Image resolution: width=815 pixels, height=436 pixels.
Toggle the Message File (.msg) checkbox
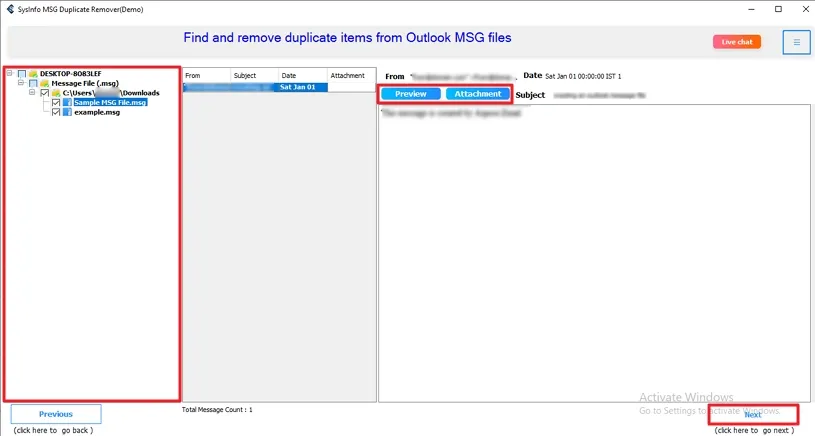pos(33,83)
